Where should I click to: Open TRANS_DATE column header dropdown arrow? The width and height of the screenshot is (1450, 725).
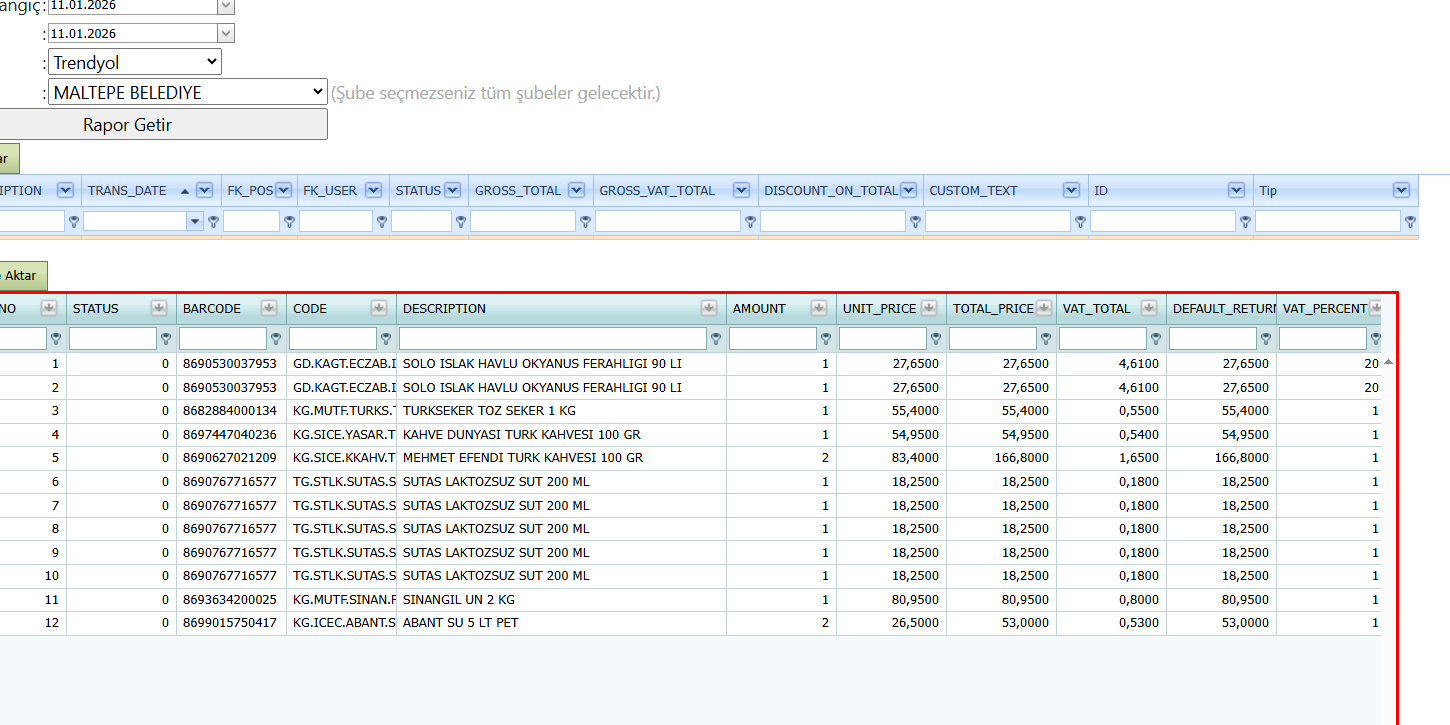click(205, 190)
